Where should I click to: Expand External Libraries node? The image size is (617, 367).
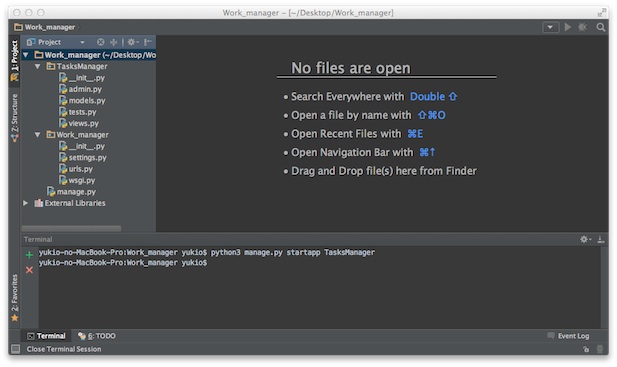pyautogui.click(x=26, y=203)
